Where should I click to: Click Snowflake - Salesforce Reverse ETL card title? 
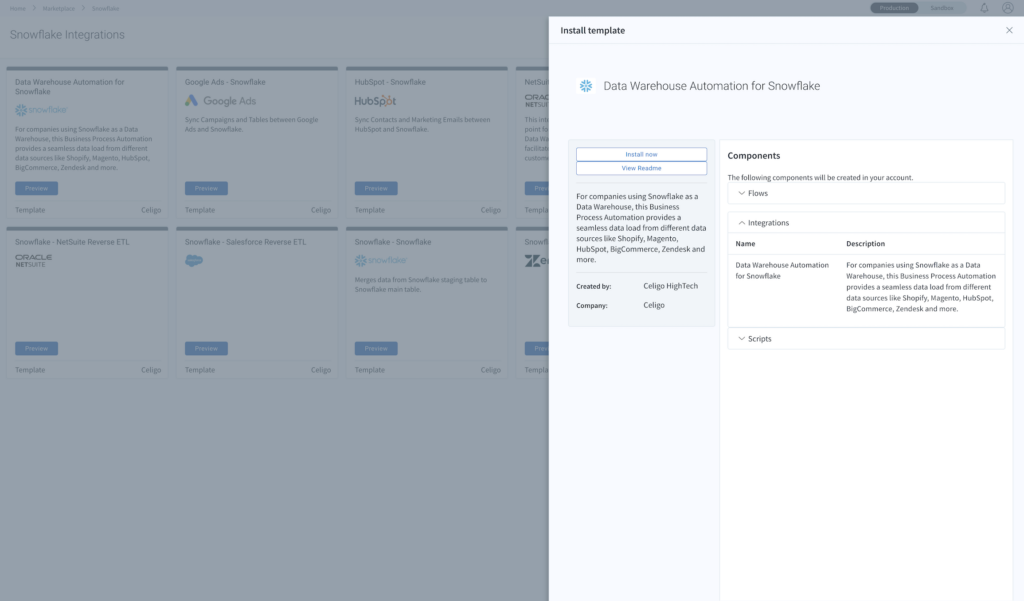point(245,242)
